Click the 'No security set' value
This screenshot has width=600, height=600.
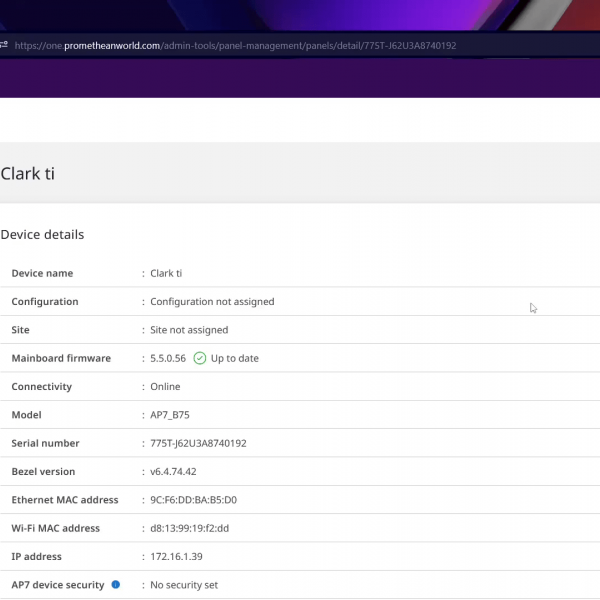[x=184, y=585]
